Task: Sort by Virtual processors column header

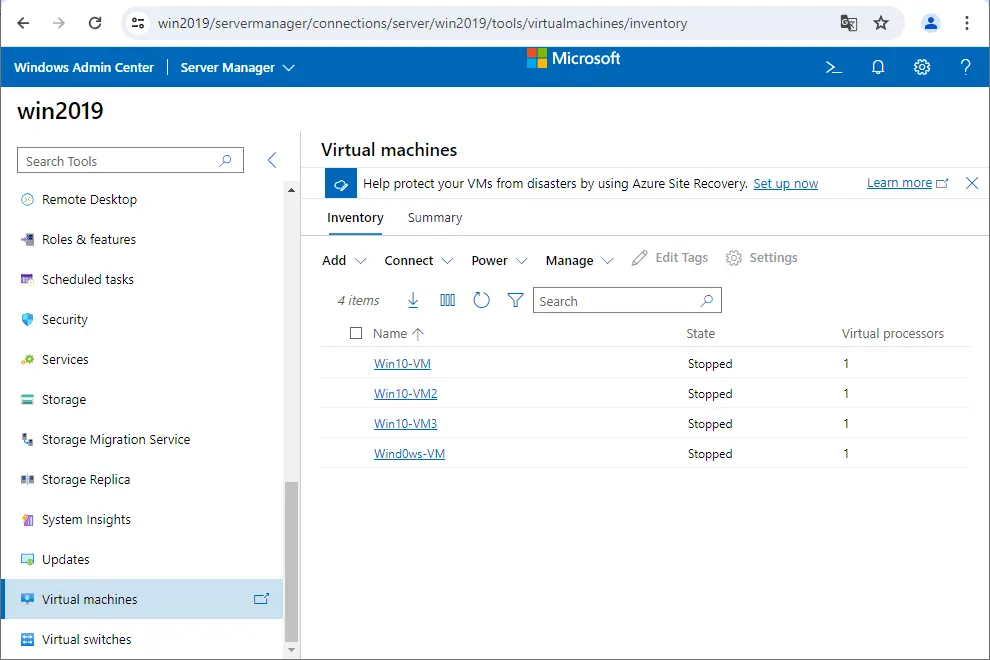Action: click(x=893, y=333)
